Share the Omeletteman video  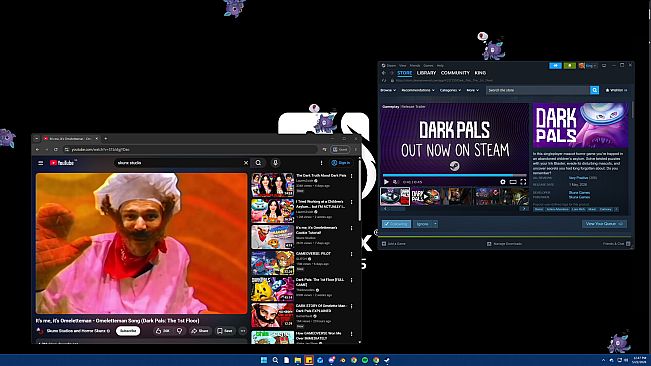click(x=200, y=331)
